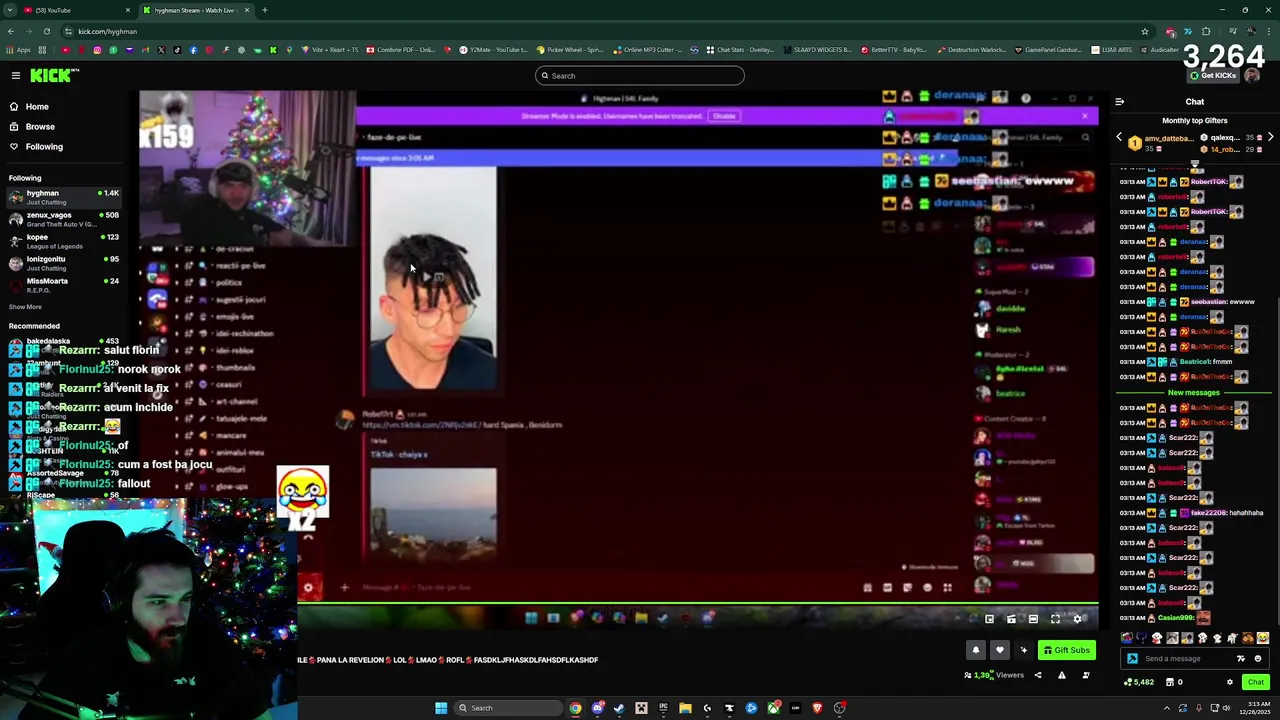Screen dimensions: 1280x720
Task: Open Apps bookmark
Action: tap(18, 50)
